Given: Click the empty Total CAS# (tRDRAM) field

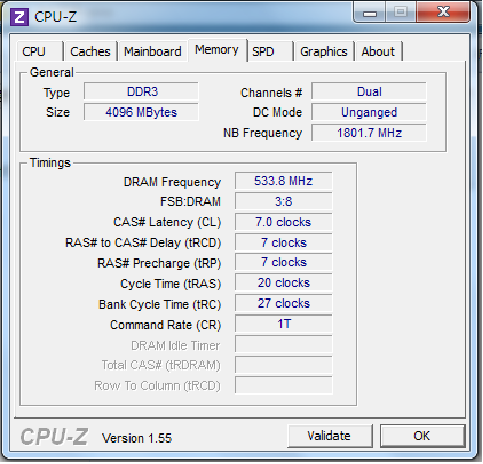Looking at the screenshot, I should (284, 365).
